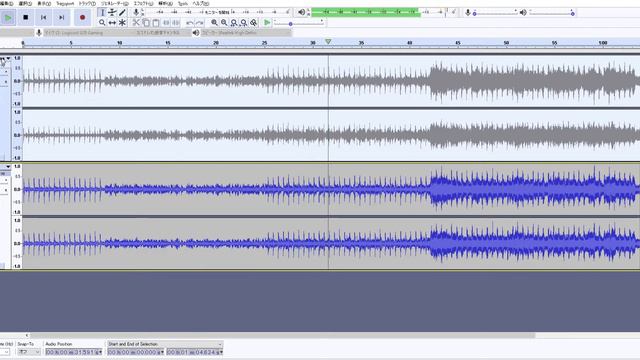Viewport: 640px width, 360px height.
Task: Click the green playhead marker on timeline
Action: tap(328, 42)
